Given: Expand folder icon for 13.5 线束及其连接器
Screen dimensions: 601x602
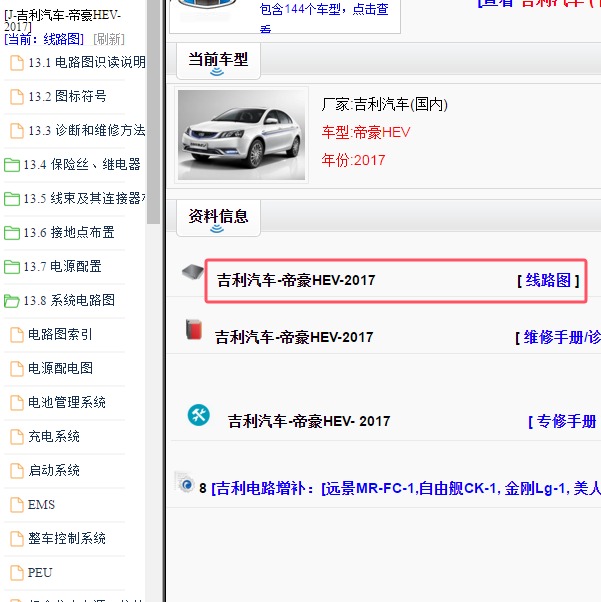Looking at the screenshot, I should (12, 199).
